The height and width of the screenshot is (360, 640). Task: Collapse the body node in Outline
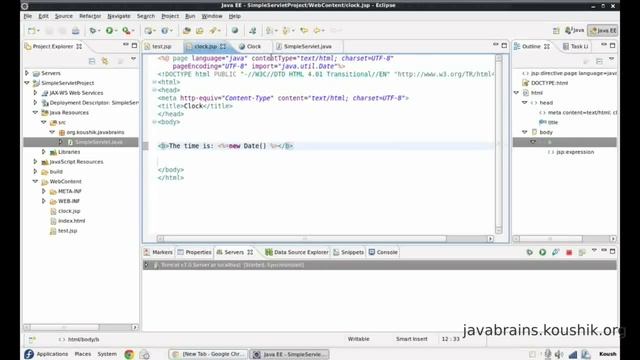coord(525,132)
